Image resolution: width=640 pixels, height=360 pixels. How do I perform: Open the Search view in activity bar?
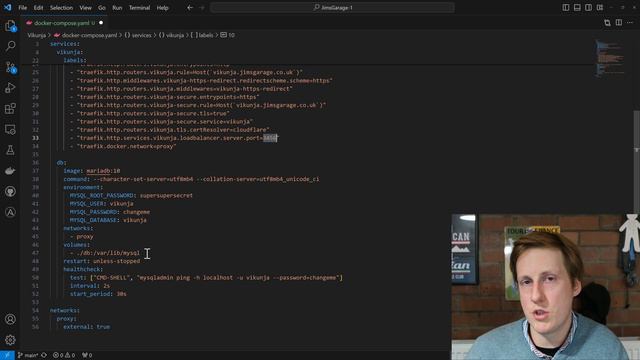pos(10,46)
